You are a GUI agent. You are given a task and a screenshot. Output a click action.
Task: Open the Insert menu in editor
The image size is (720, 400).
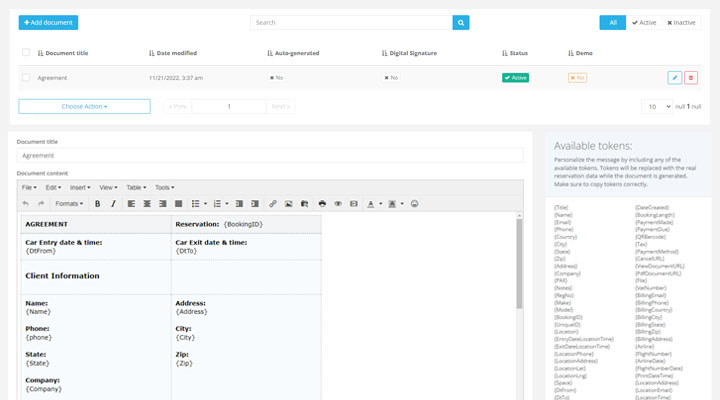pos(80,187)
